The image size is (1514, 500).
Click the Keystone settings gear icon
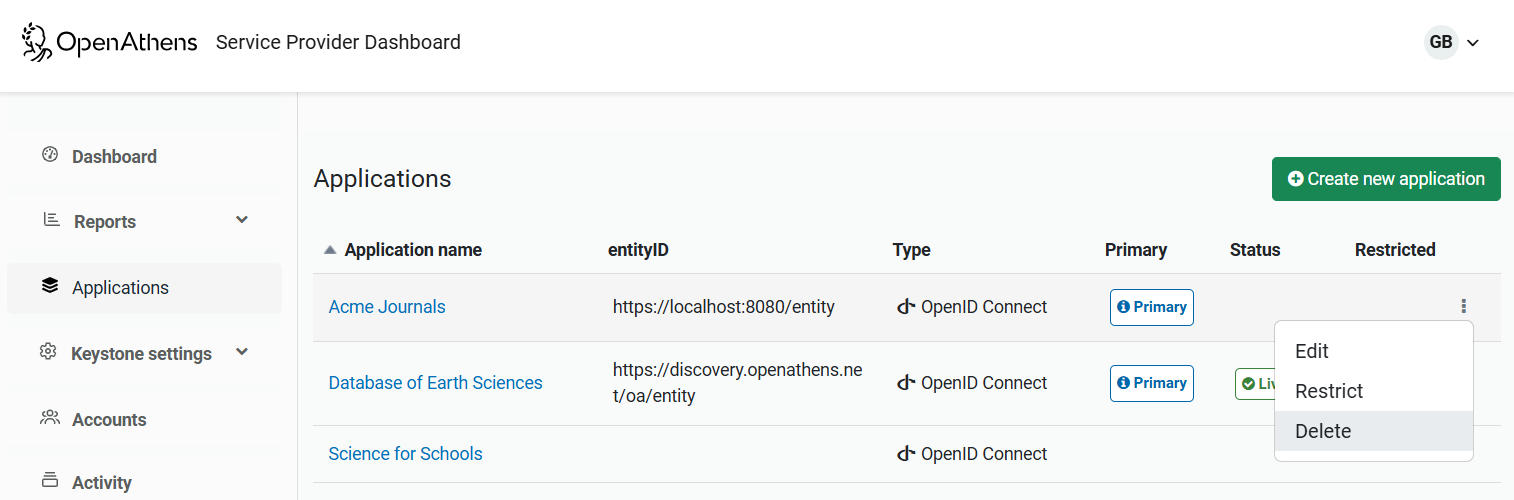(x=48, y=352)
